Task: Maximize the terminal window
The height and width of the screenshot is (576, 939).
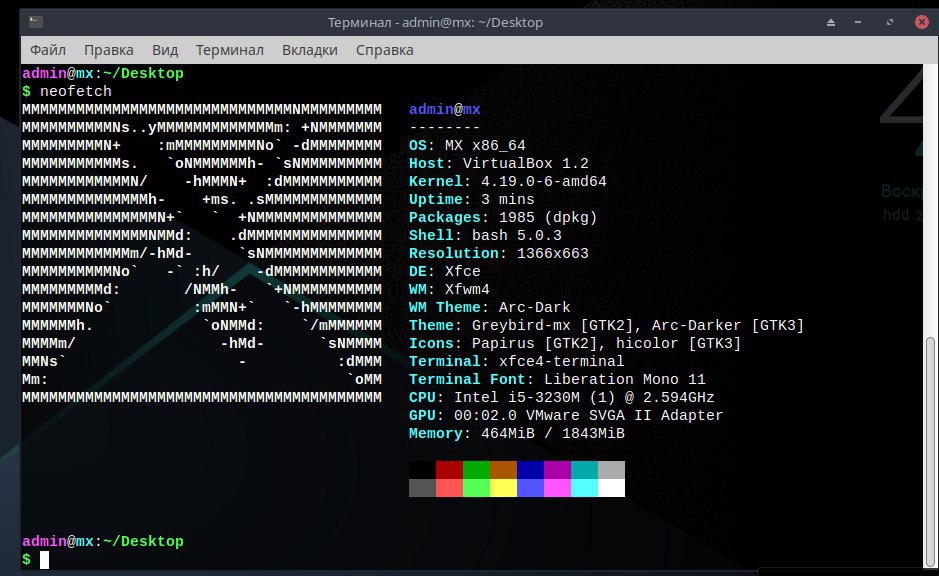Action: pos(890,22)
